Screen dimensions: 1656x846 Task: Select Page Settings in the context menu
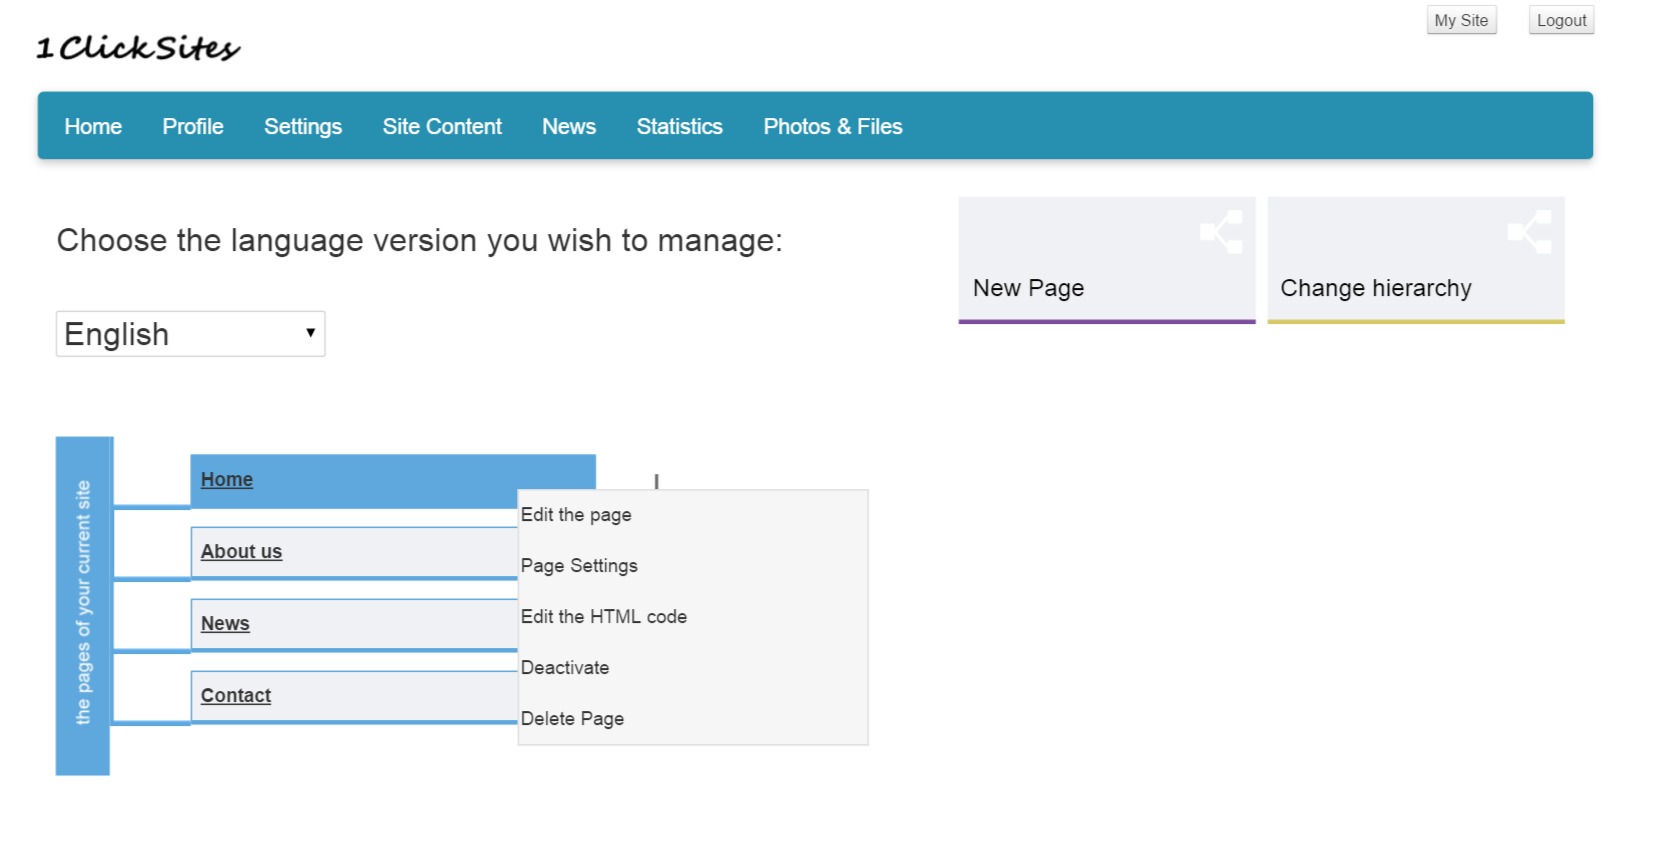(579, 566)
